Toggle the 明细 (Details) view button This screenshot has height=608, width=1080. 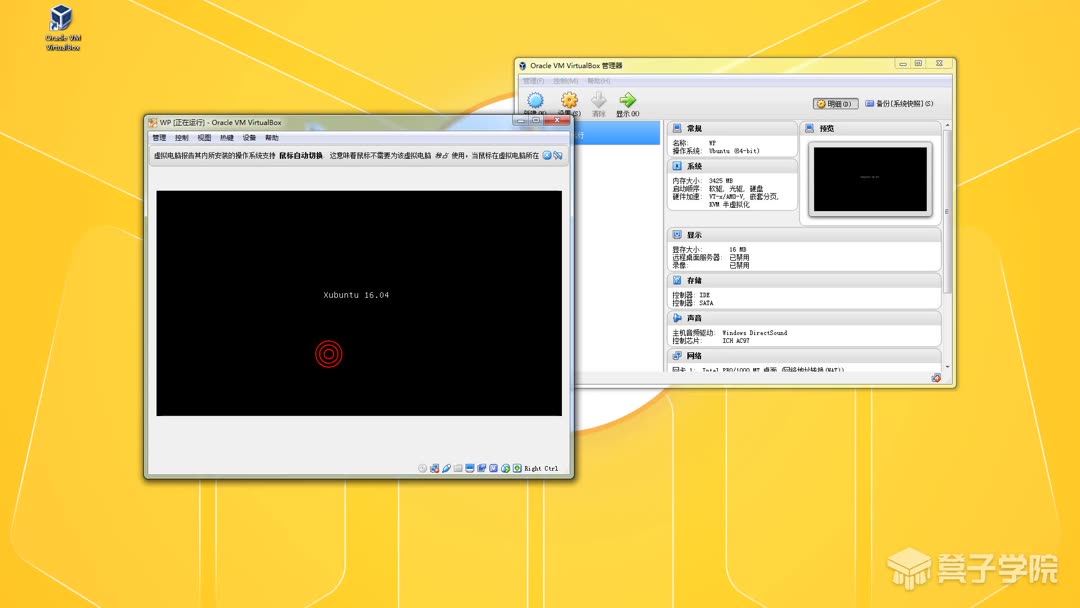[x=833, y=103]
